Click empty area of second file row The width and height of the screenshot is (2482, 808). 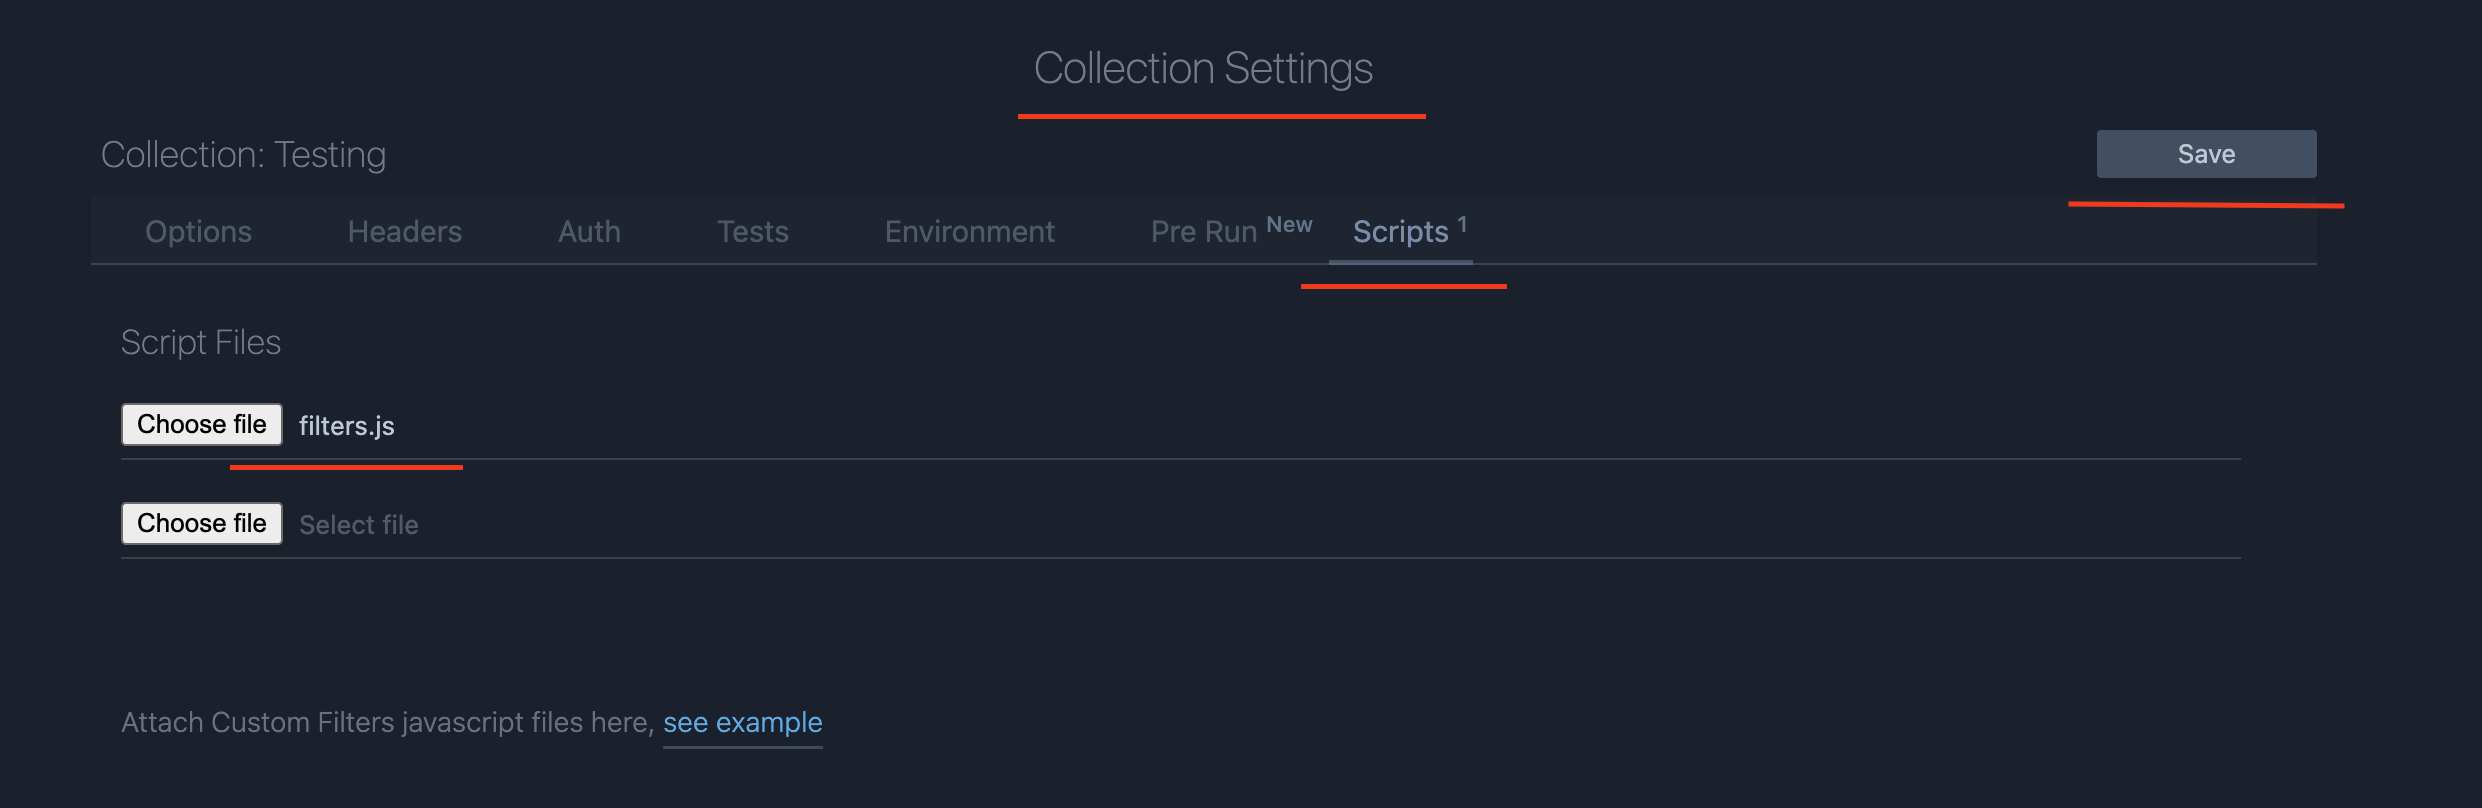coord(1330,524)
